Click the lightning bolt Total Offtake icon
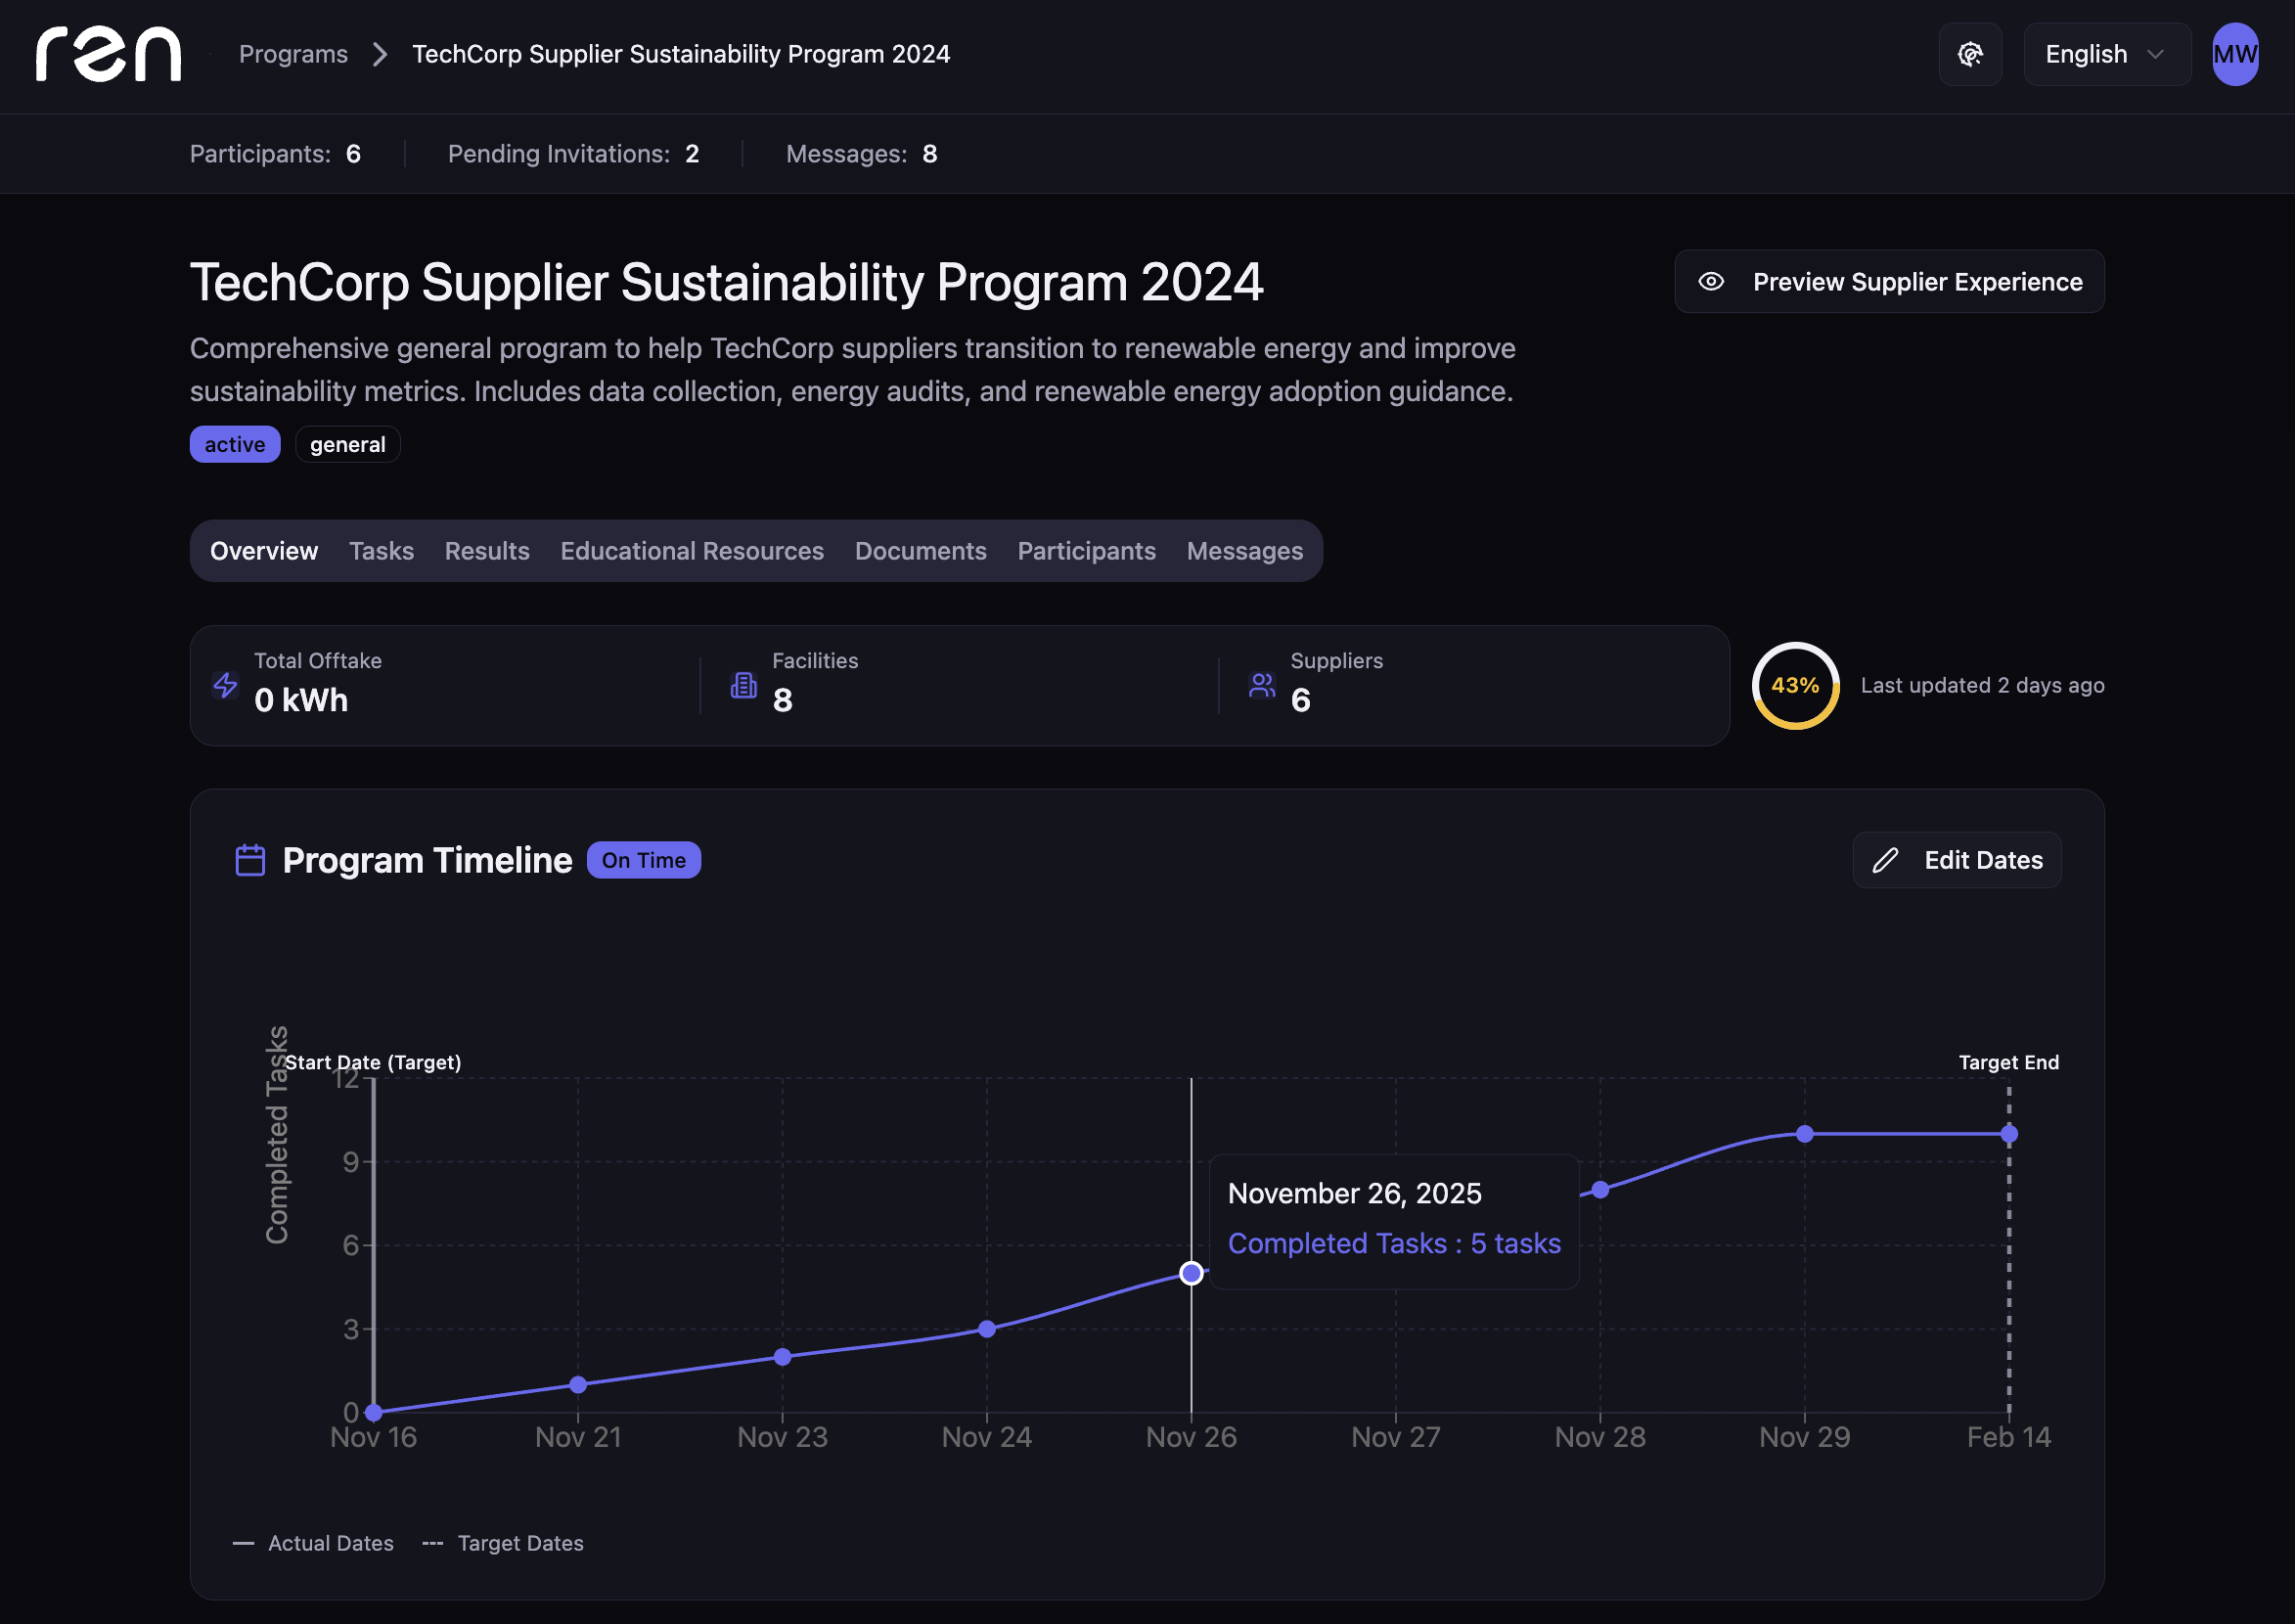2295x1624 pixels. coord(226,685)
